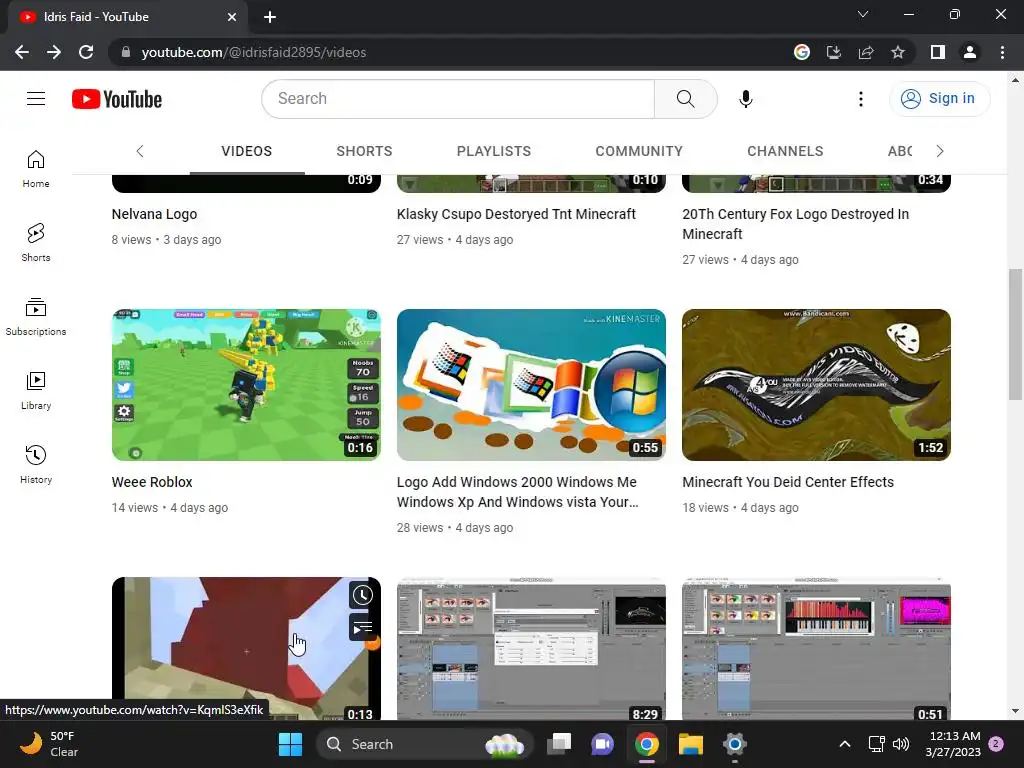The width and height of the screenshot is (1024, 768).
Task: Click the 0:51 video editor thumbnail
Action: tap(816, 648)
